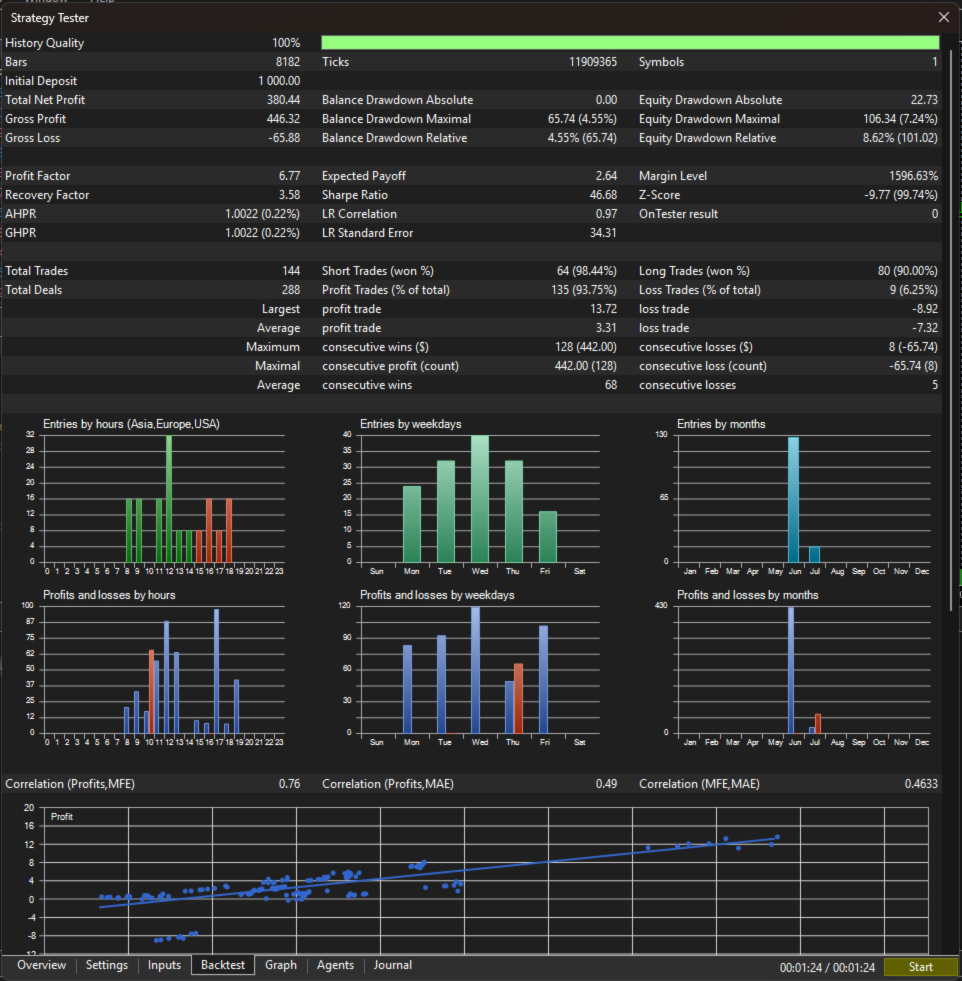Click the tallest green bar in Entries by hours
Screen dimensions: 962x981
pyautogui.click(x=169, y=499)
